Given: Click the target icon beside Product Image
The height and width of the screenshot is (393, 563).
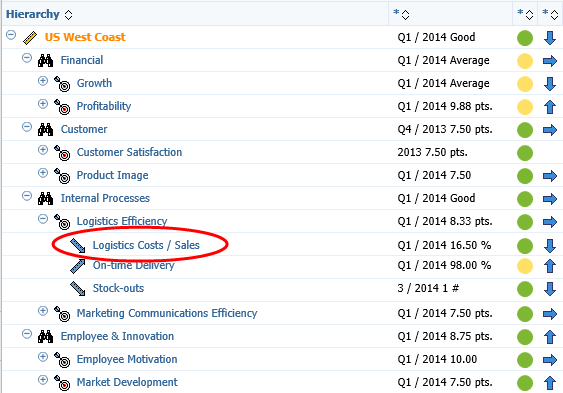Looking at the screenshot, I should point(62,176).
